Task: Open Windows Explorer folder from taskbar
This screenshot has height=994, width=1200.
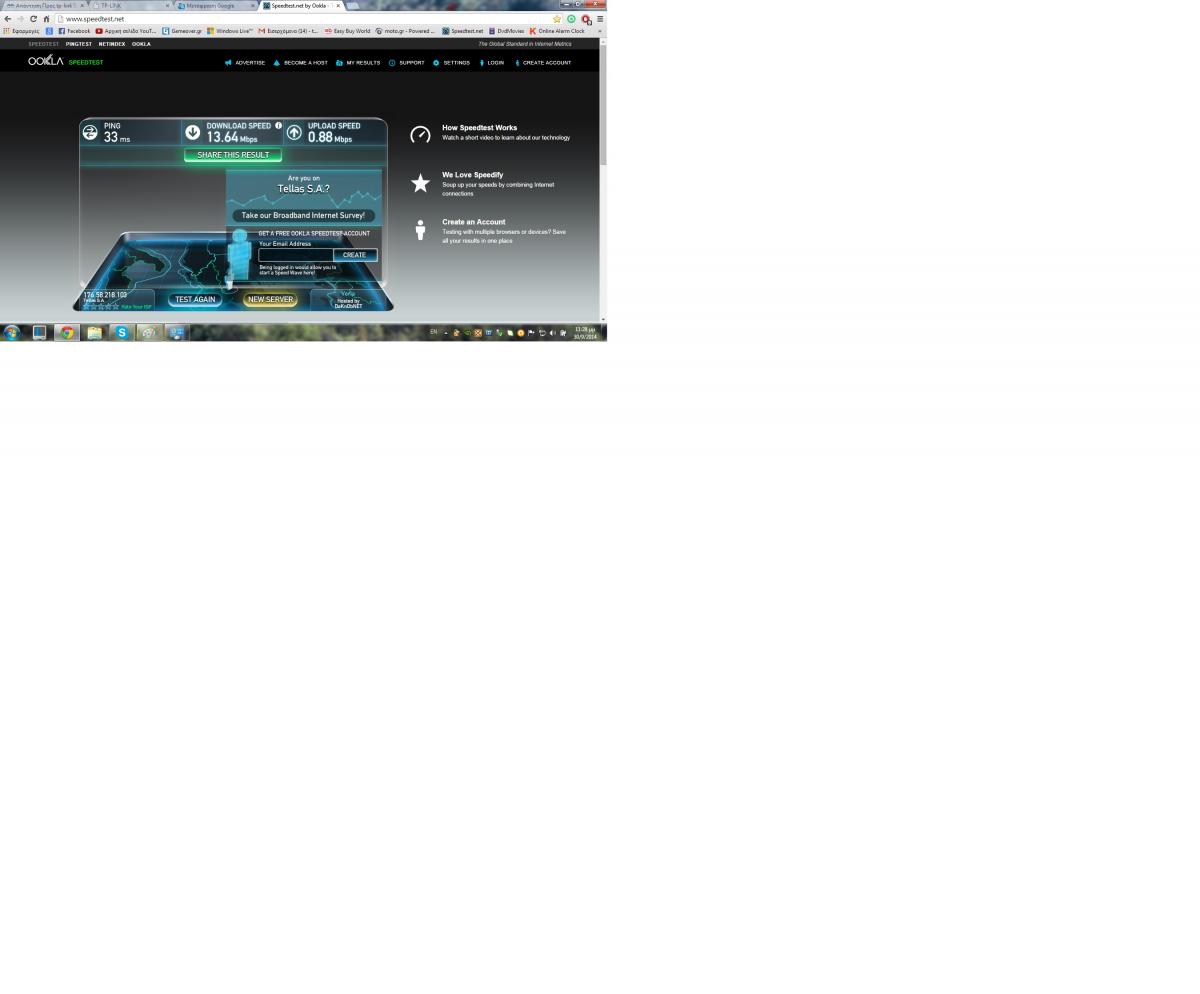Action: [x=94, y=332]
